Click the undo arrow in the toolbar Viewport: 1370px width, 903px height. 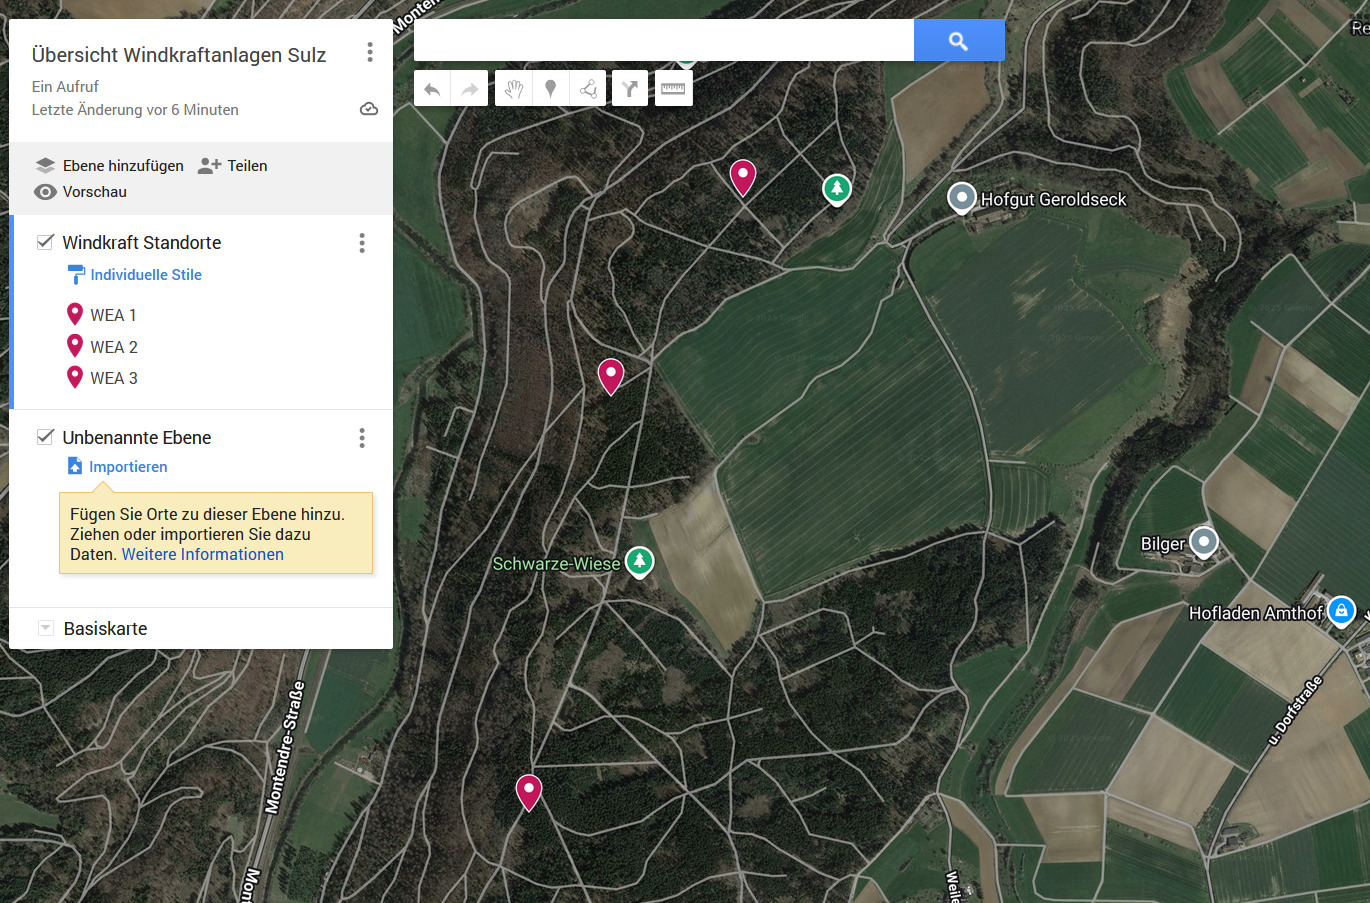pos(432,89)
